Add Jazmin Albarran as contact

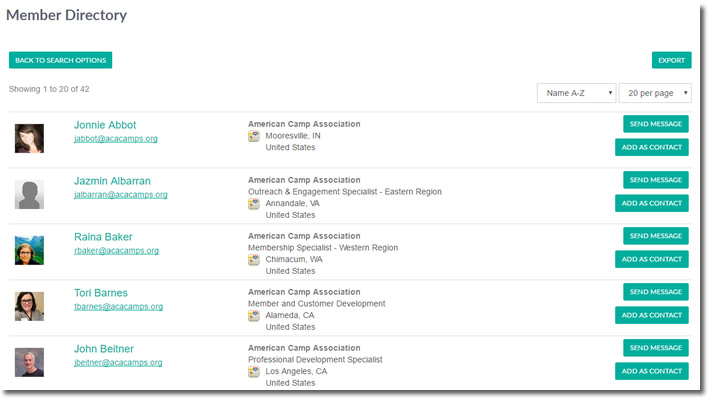click(x=652, y=203)
